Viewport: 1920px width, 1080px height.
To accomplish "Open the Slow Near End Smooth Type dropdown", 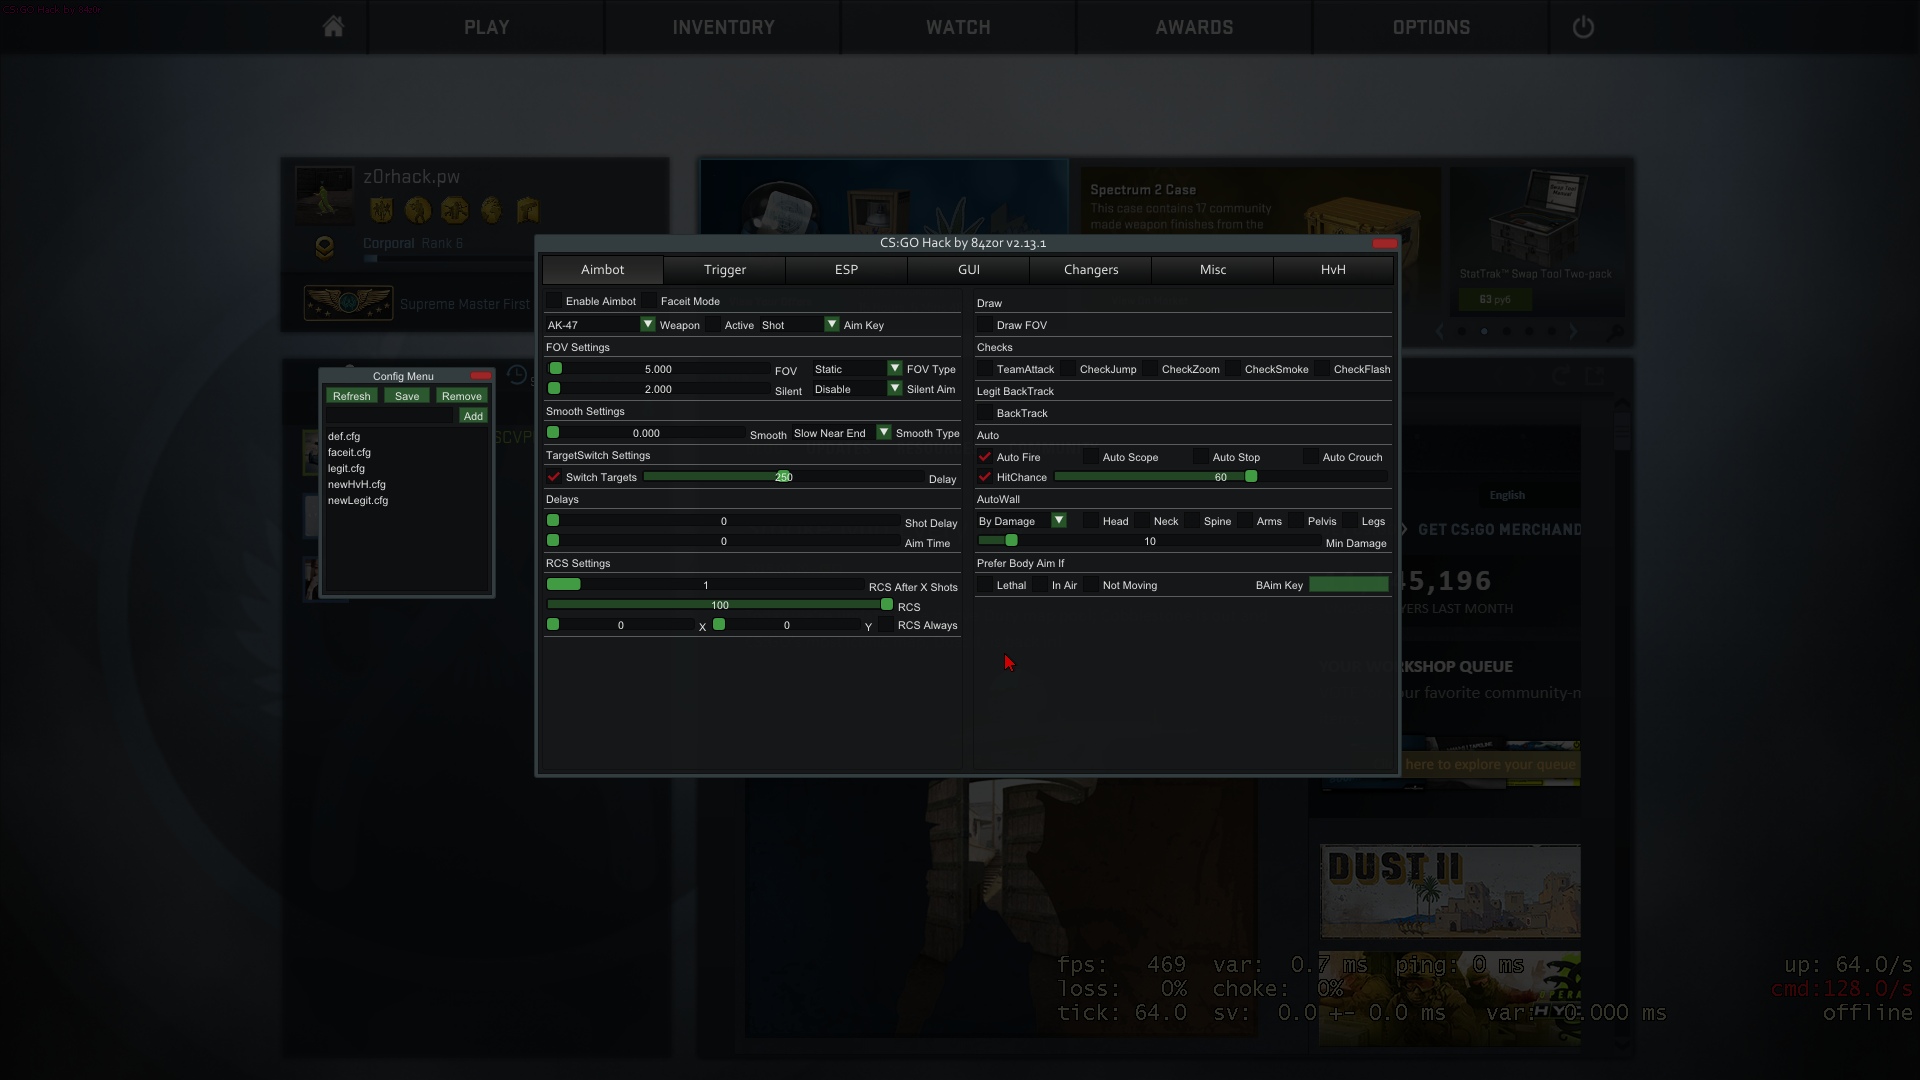I will tap(841, 433).
